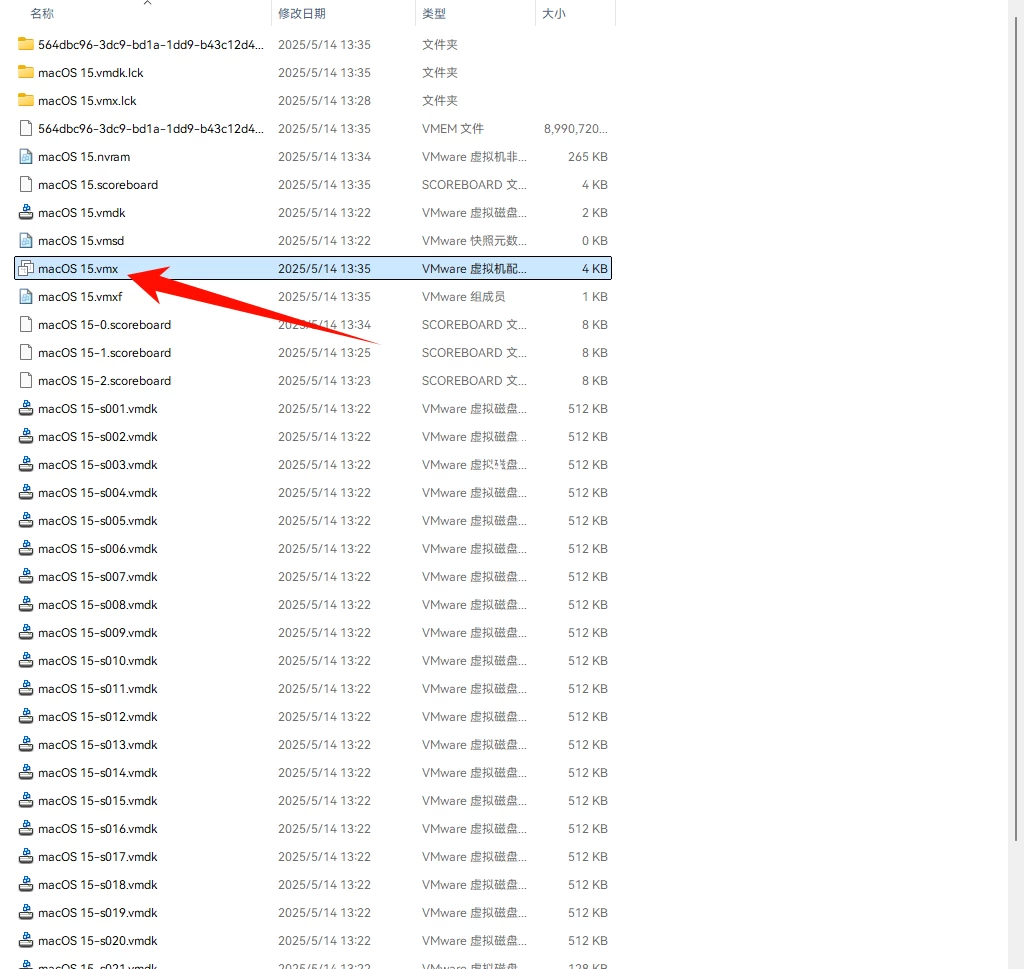Image resolution: width=1024 pixels, height=969 pixels.
Task: Click the file name macOS 15-s018.vmdk
Action: (x=97, y=885)
